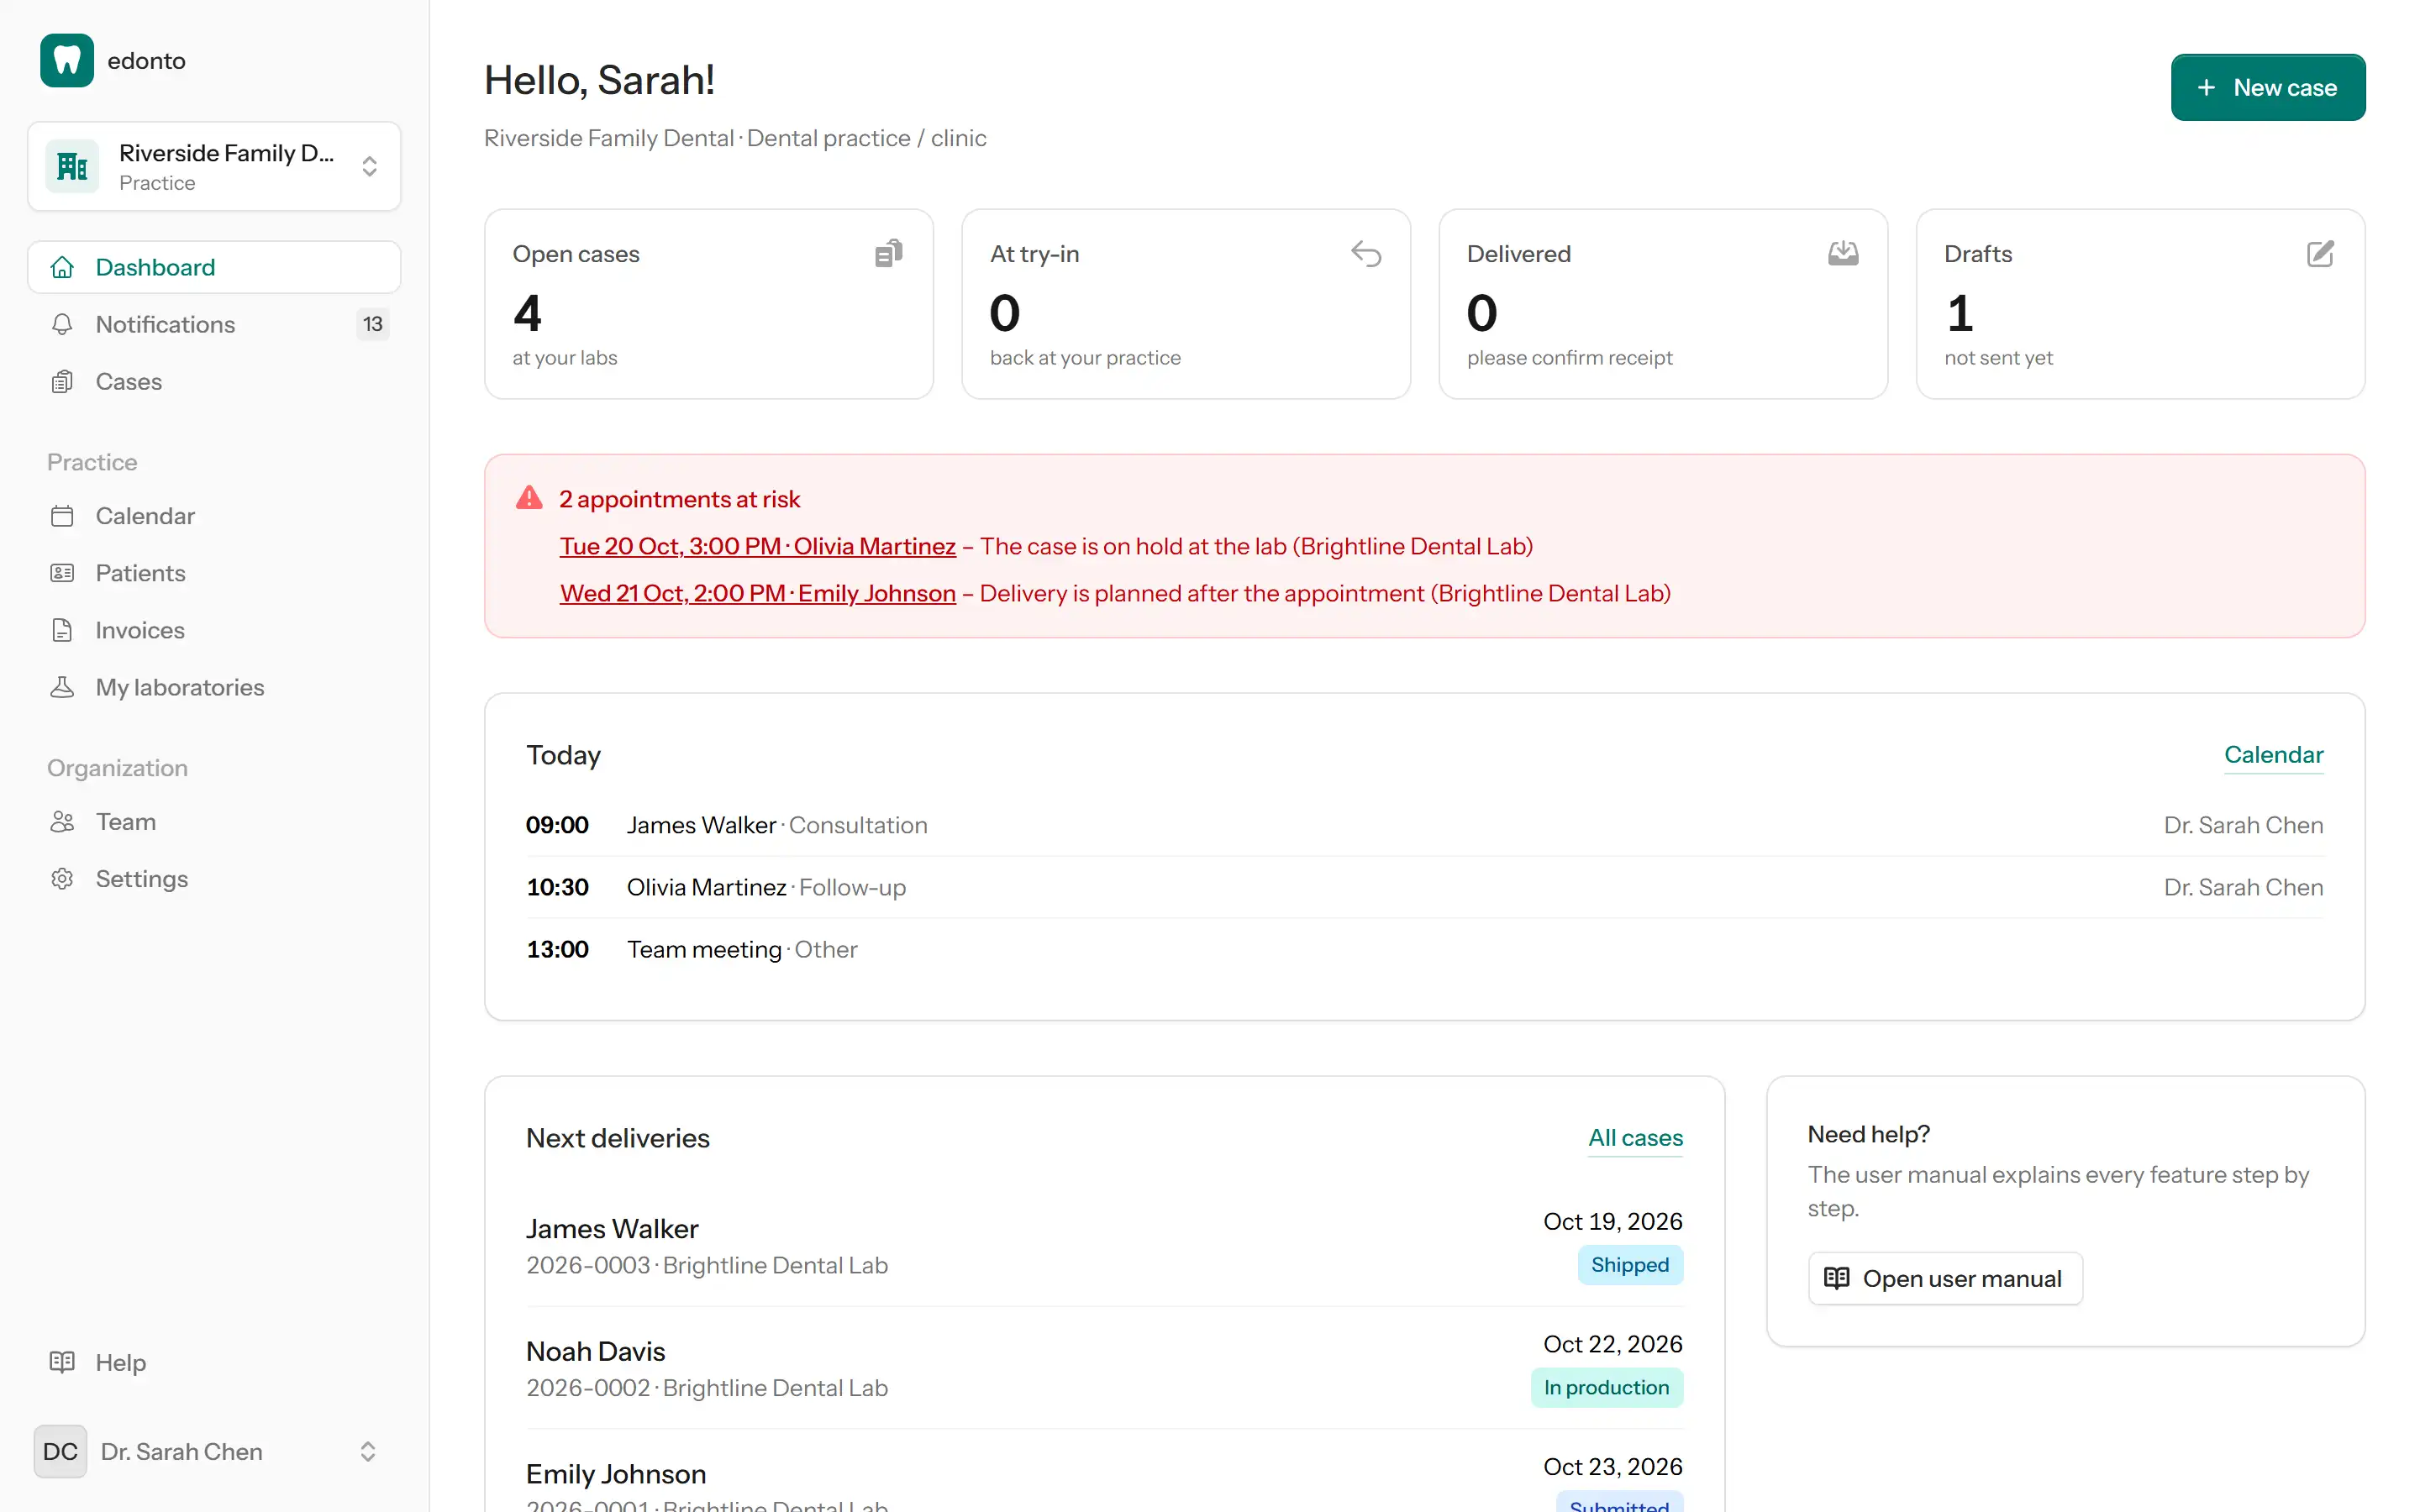The height and width of the screenshot is (1512, 2420).
Task: Click the Open cases documents icon
Action: 888,254
